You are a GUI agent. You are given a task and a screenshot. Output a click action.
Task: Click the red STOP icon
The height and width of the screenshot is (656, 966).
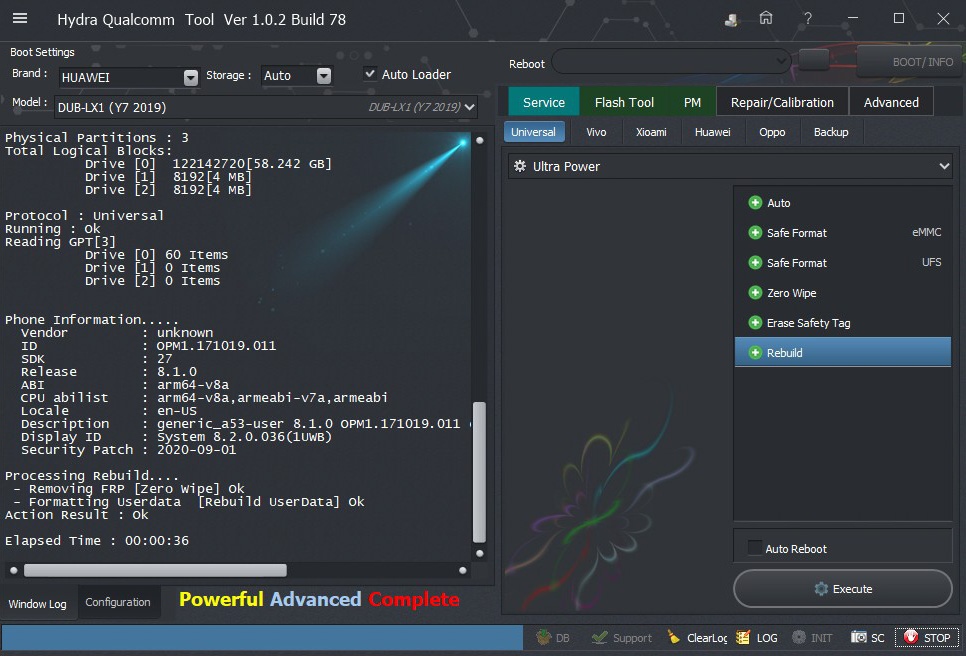click(x=911, y=637)
